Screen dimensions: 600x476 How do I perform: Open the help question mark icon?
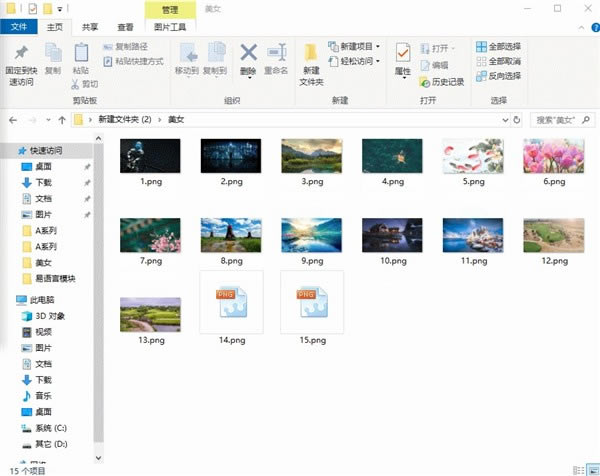click(x=595, y=28)
